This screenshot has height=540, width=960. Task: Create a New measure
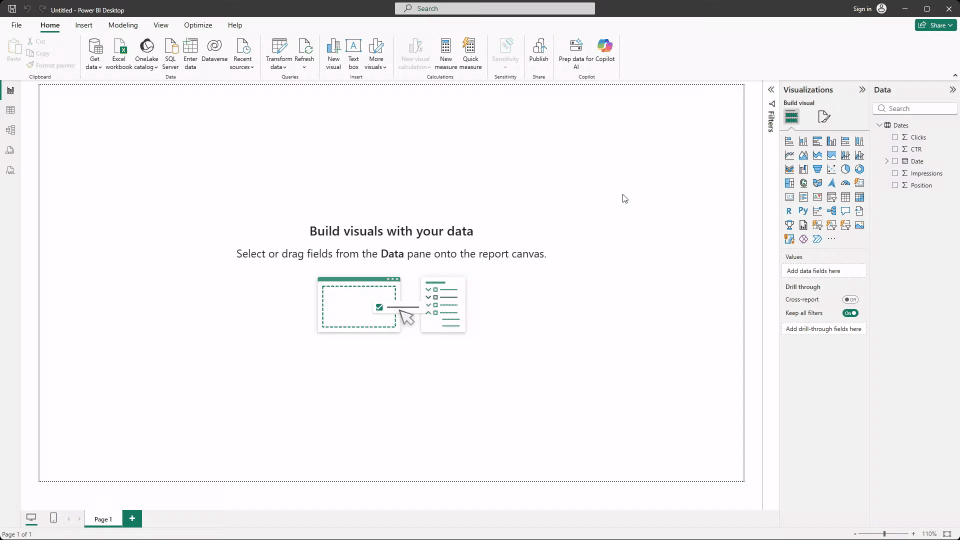coord(446,54)
